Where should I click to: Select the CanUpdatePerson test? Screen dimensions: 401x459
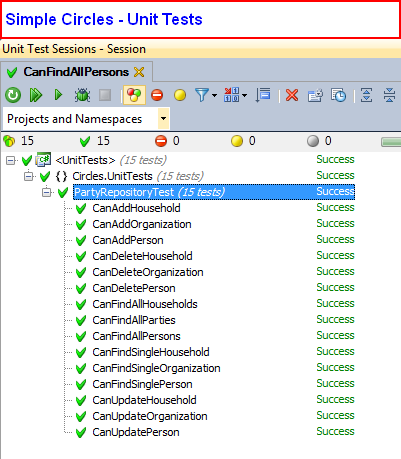click(136, 432)
